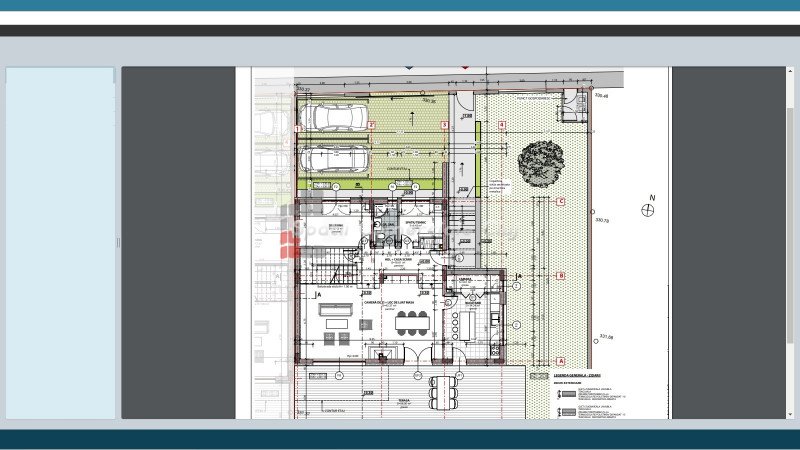Screen dimensions: 800x450
Task: Select the lower parked car symbol
Action: tap(334, 158)
